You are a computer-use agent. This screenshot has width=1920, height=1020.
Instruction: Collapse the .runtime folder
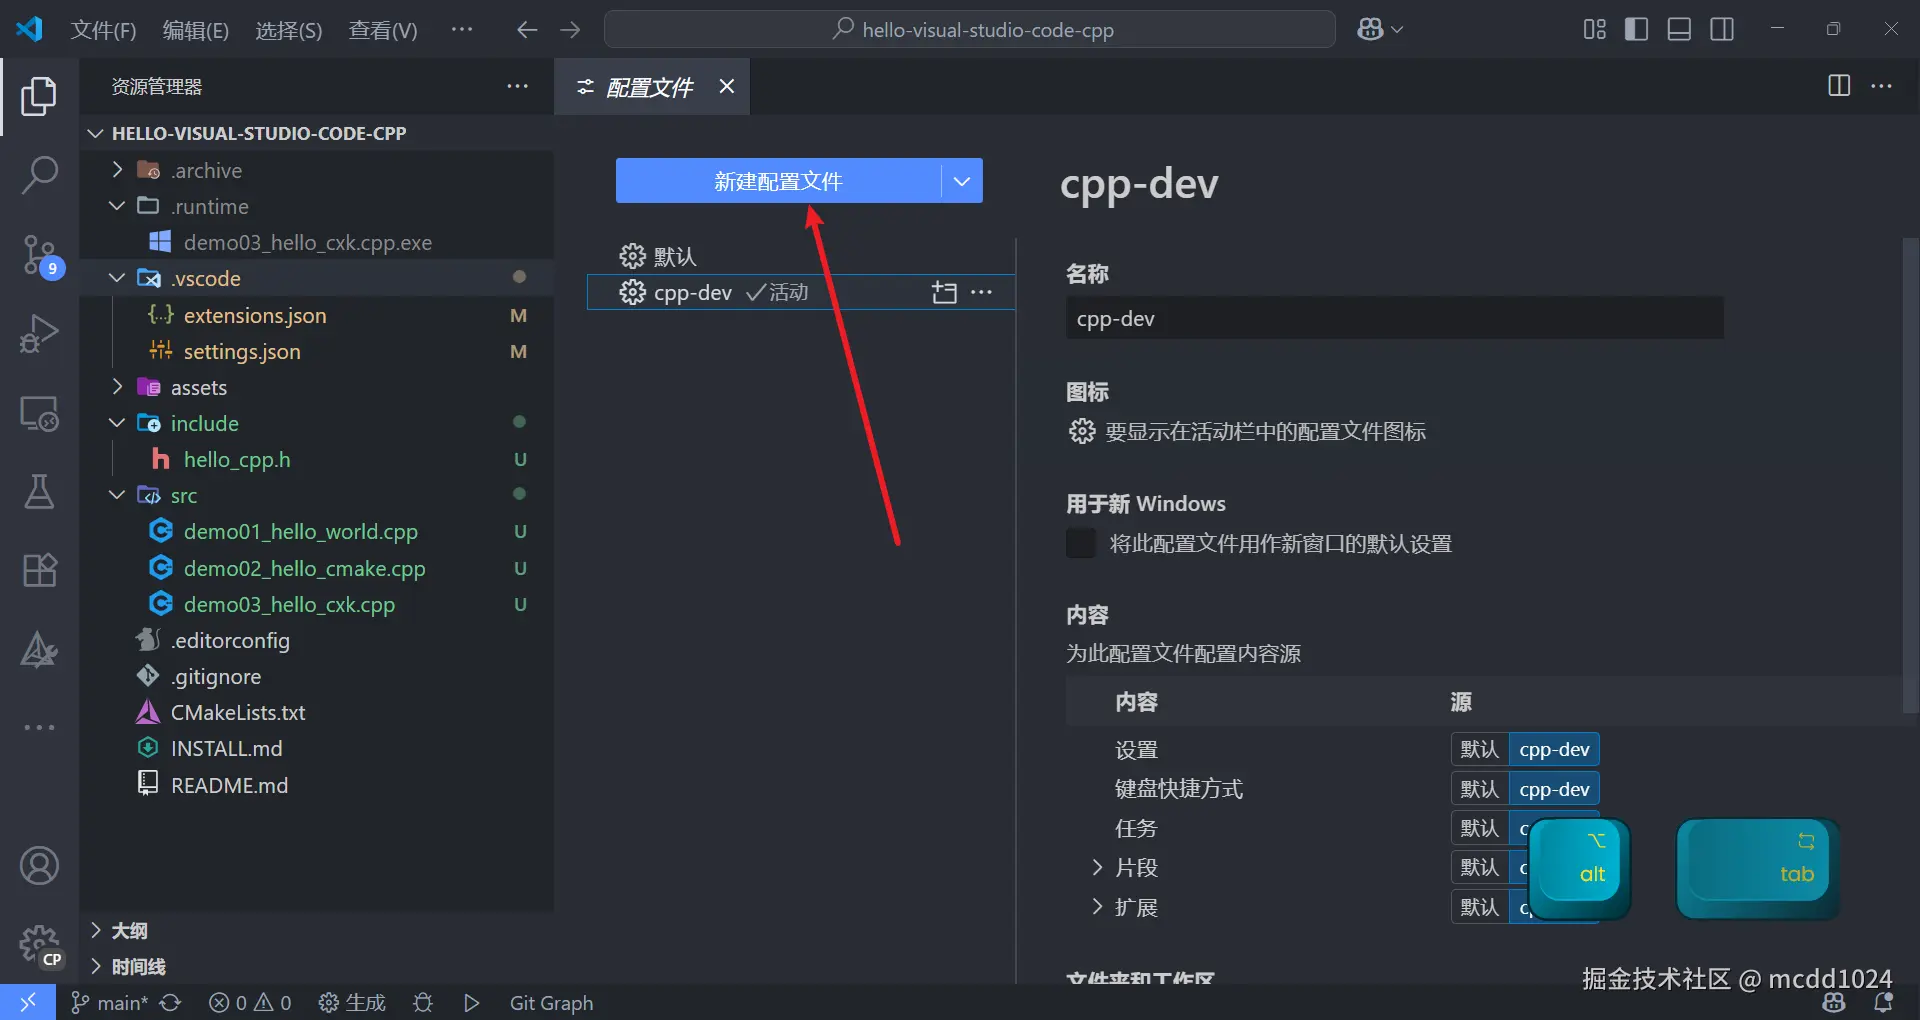(117, 206)
